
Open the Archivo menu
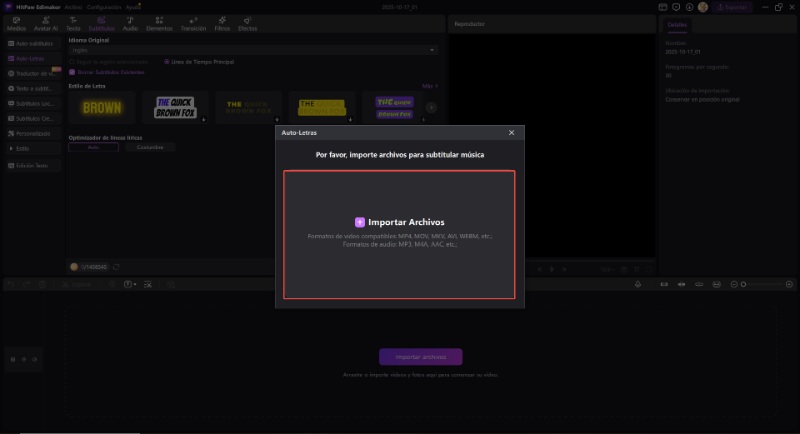pos(73,6)
